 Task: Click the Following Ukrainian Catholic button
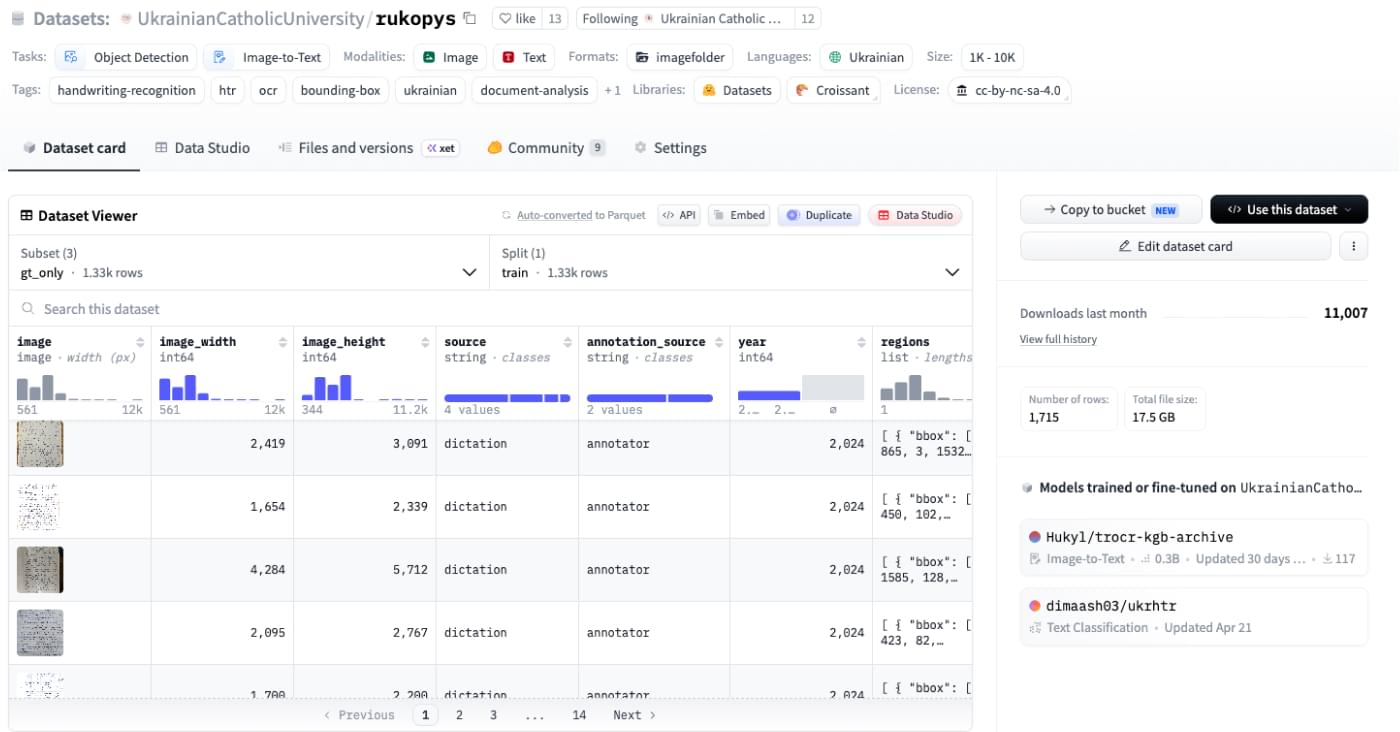coord(685,18)
